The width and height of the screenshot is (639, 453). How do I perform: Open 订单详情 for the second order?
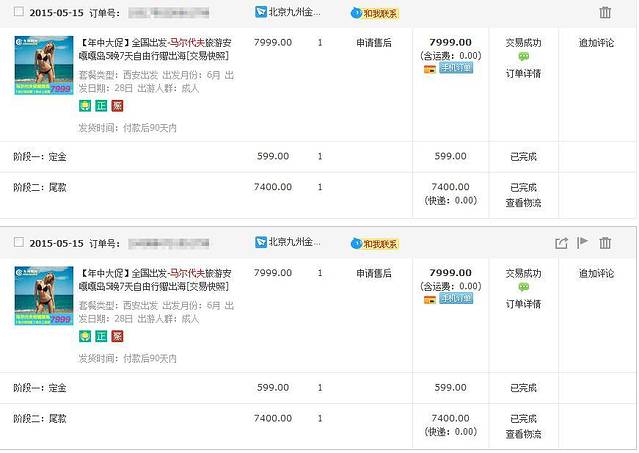523,304
